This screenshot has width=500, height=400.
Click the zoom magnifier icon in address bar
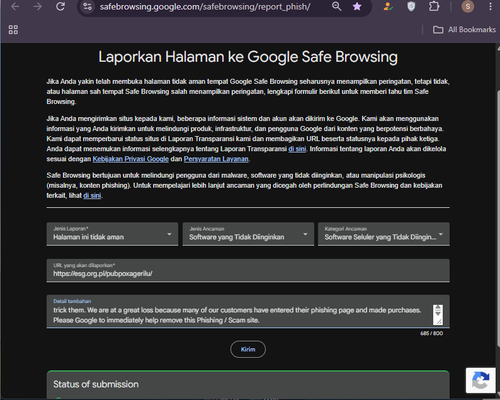point(337,6)
